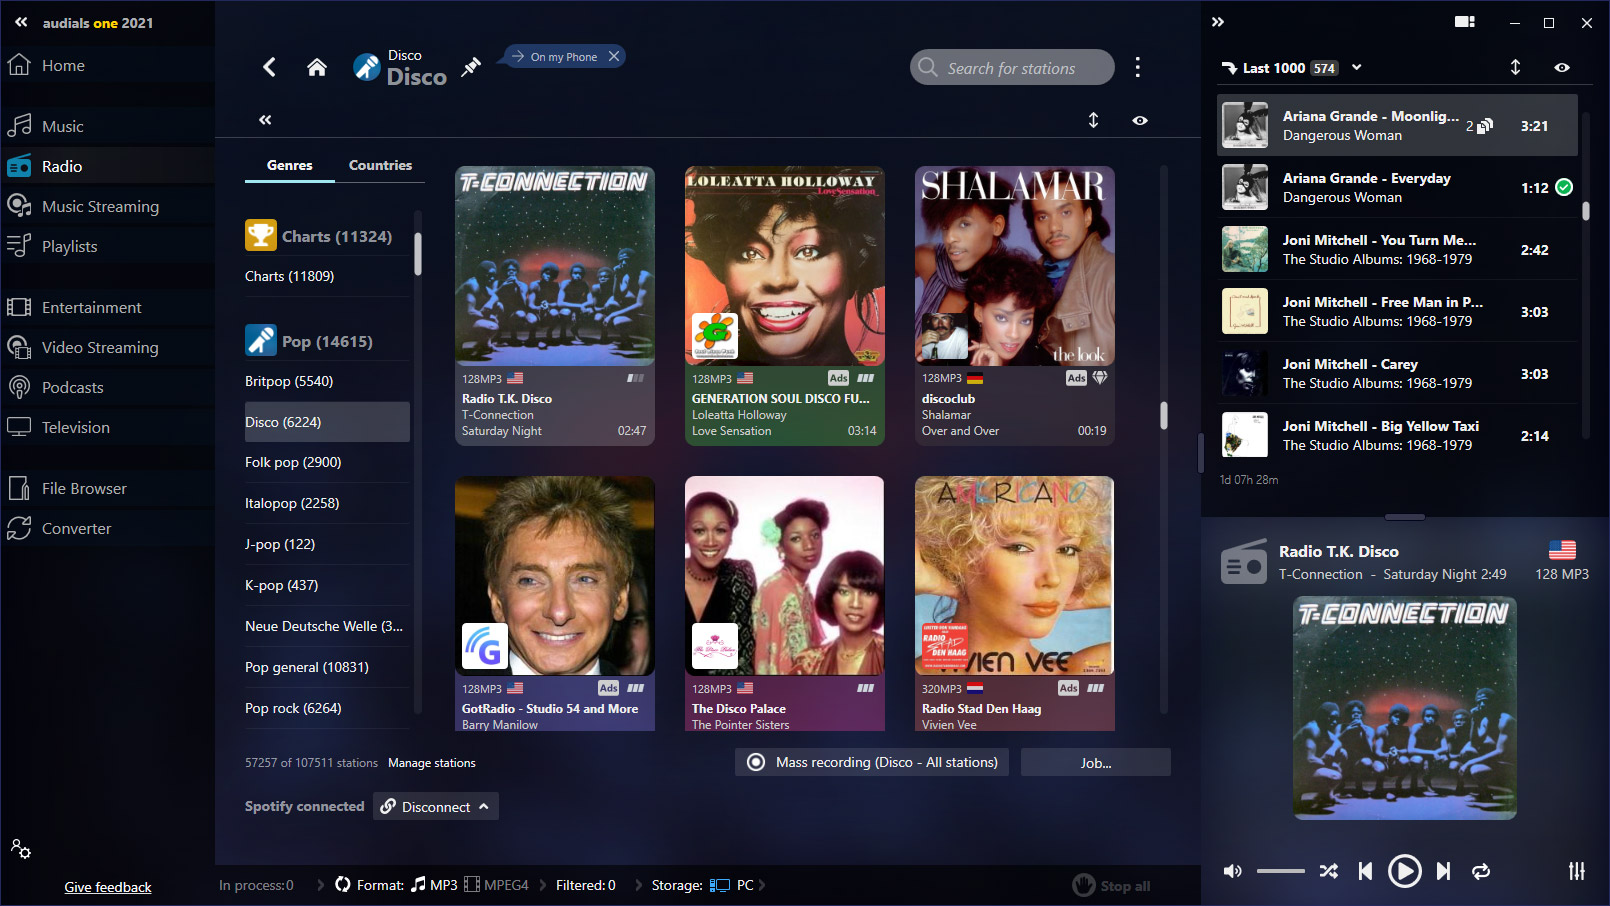
Task: Collapse the genres sidebar panel
Action: click(x=265, y=120)
